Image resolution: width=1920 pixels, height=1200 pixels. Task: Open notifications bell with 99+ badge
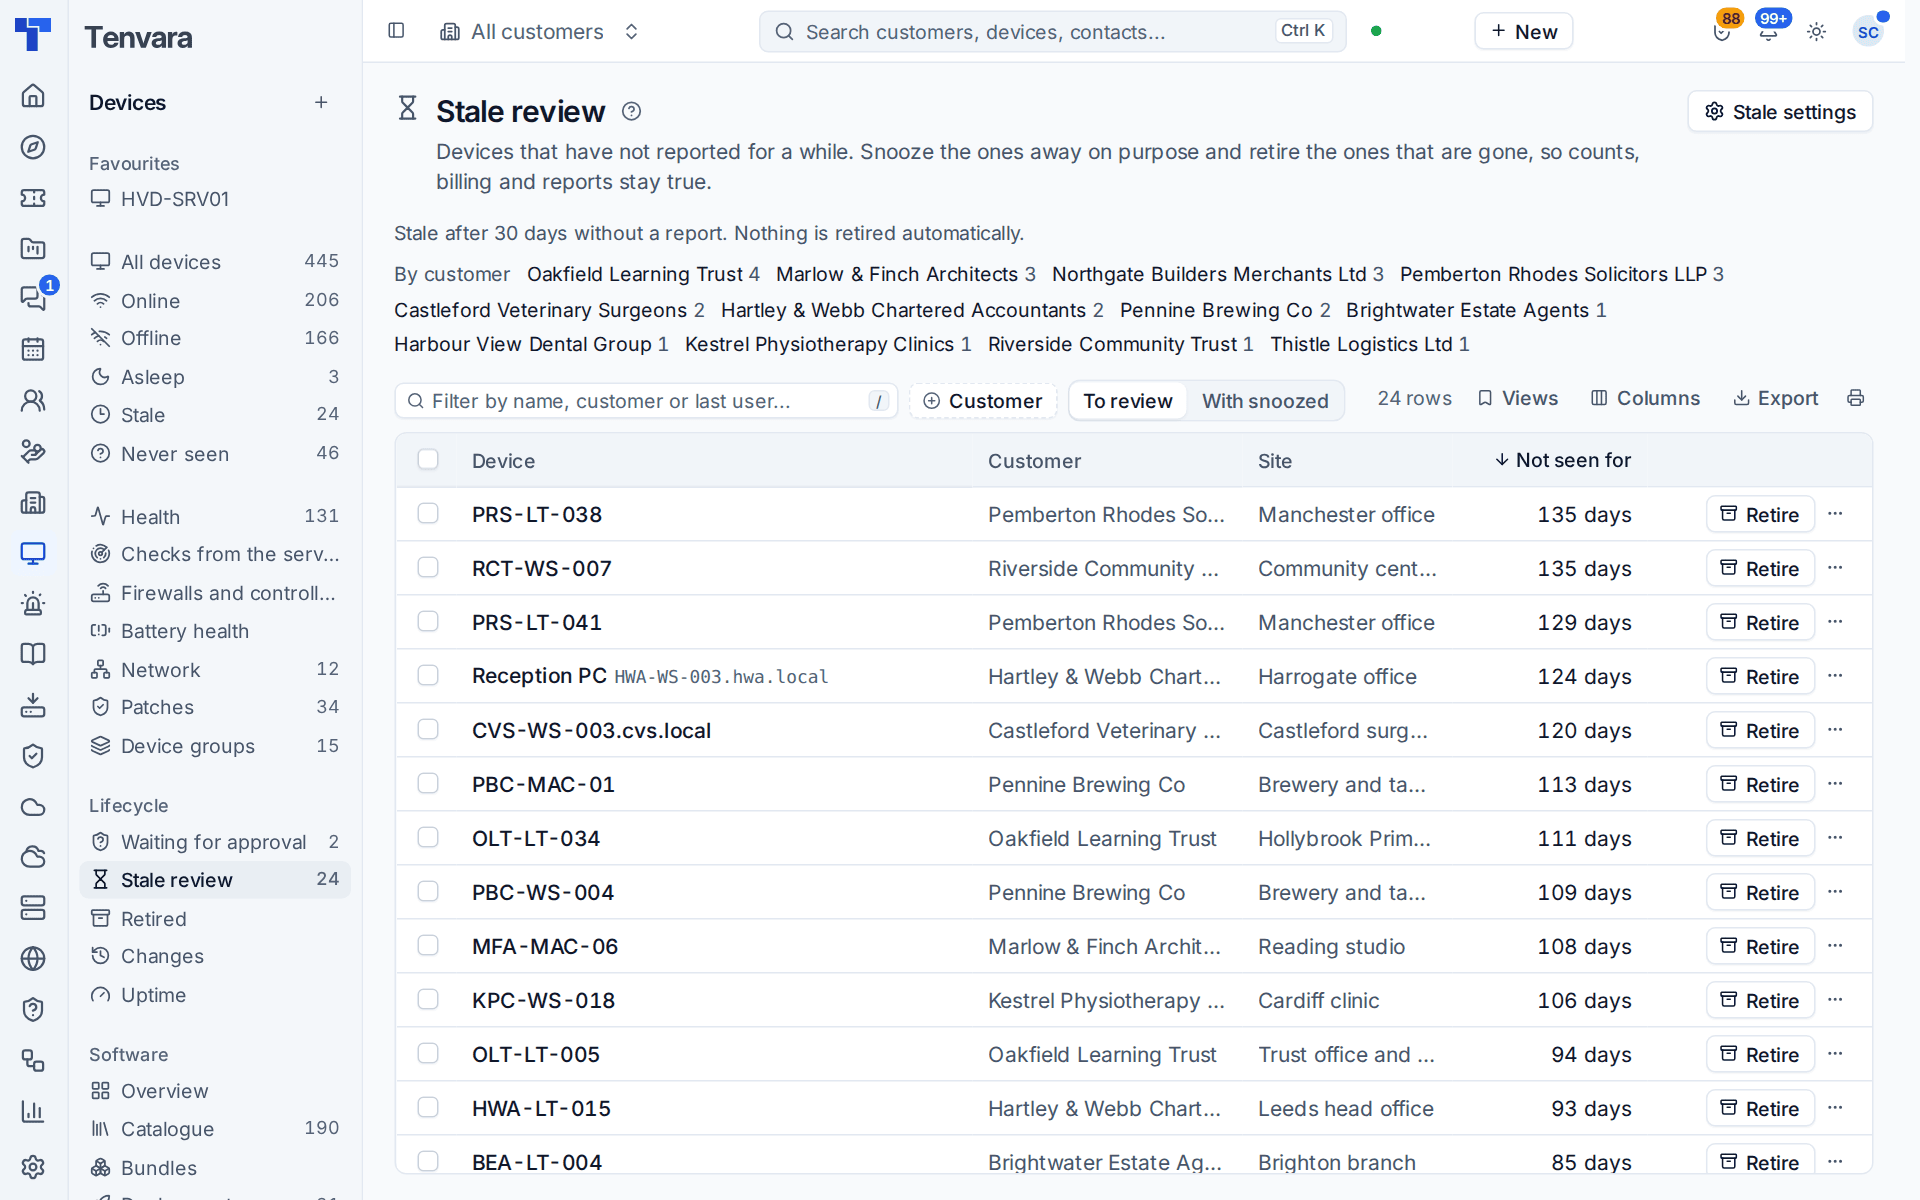[x=1769, y=32]
